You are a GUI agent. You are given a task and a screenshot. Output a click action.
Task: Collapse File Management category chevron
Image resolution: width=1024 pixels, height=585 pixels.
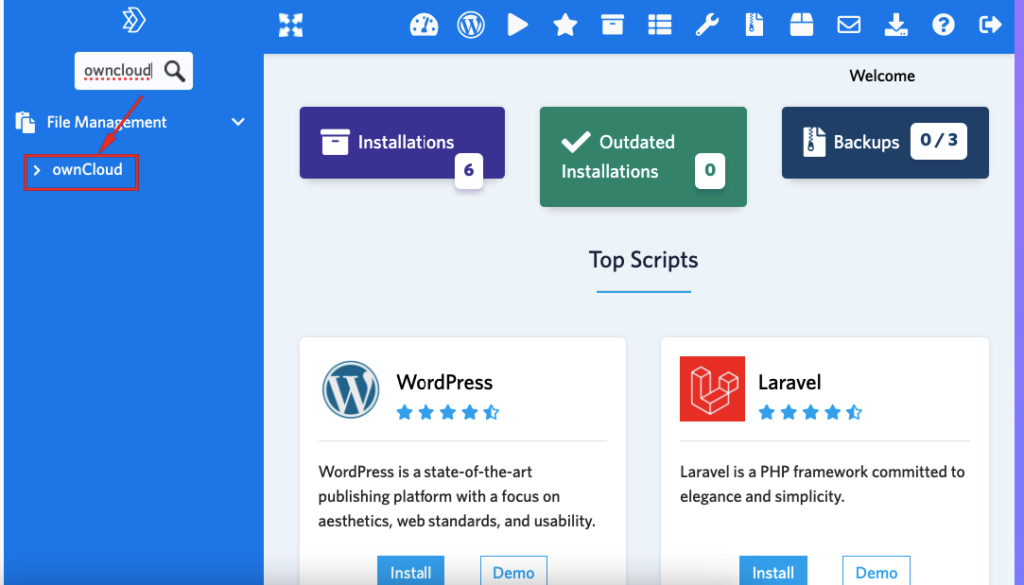point(238,122)
